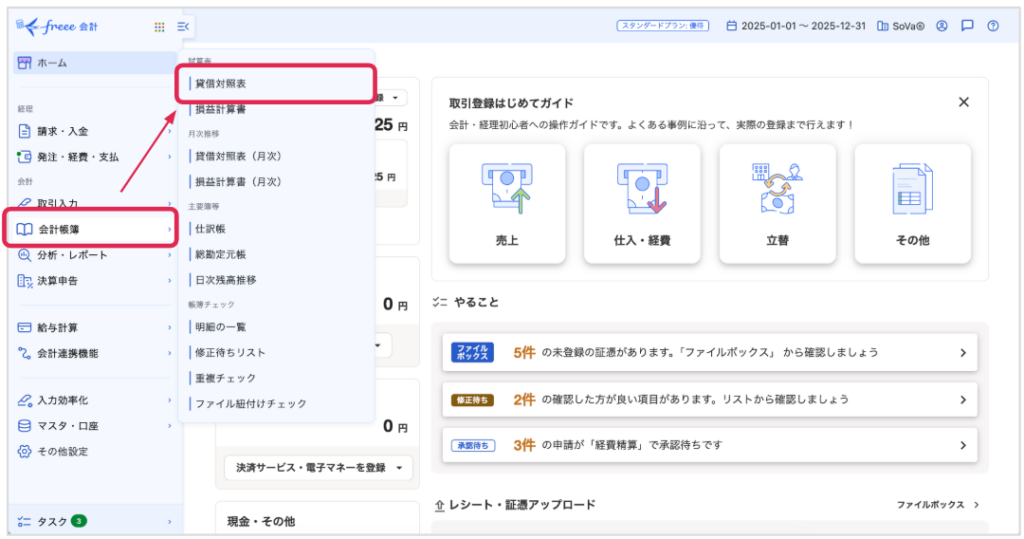
Task: Open the user account icon in header
Action: point(941,26)
